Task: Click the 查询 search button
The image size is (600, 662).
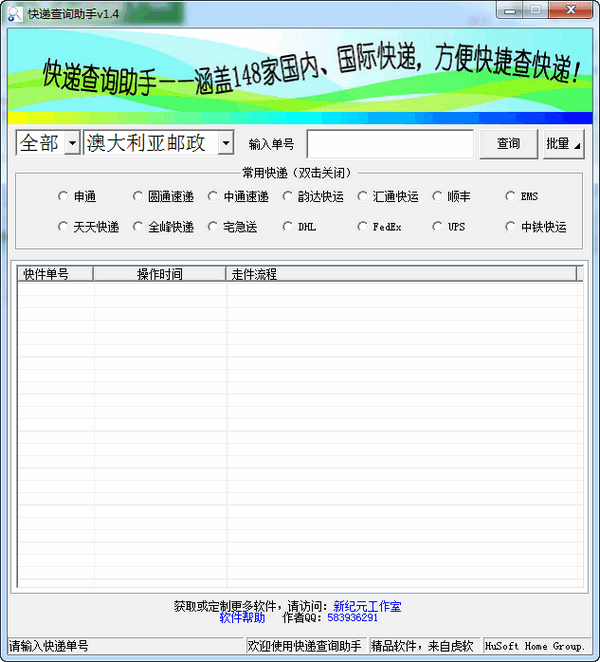Action: coord(508,144)
